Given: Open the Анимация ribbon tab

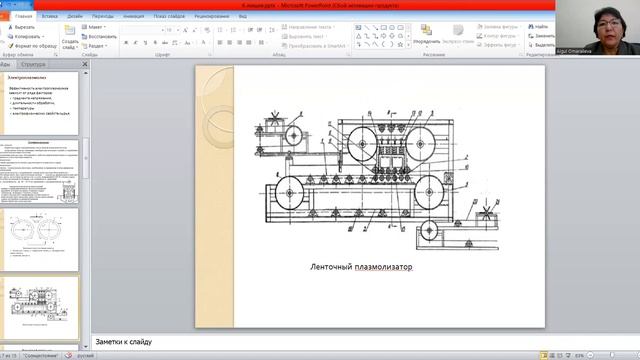Looking at the screenshot, I should (x=133, y=16).
